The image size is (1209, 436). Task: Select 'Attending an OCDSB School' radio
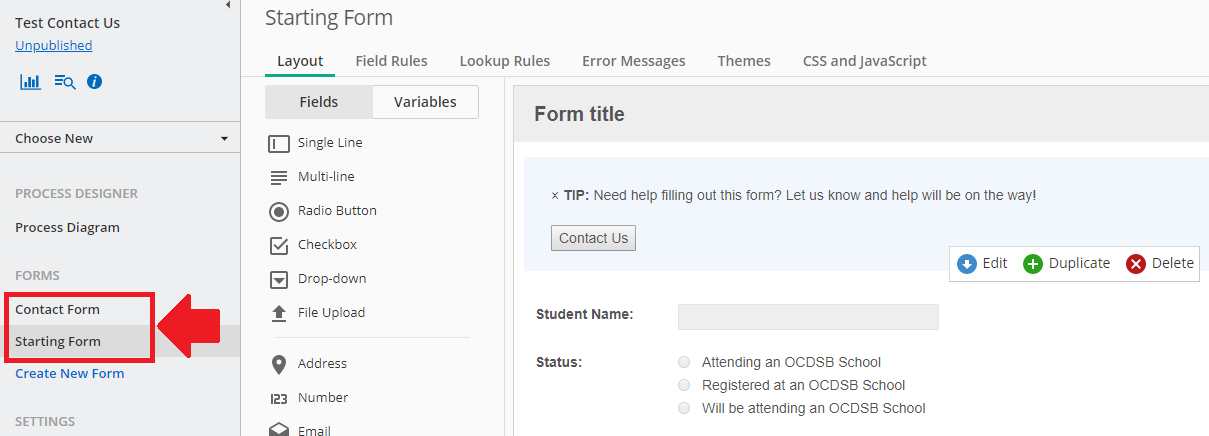[x=684, y=362]
